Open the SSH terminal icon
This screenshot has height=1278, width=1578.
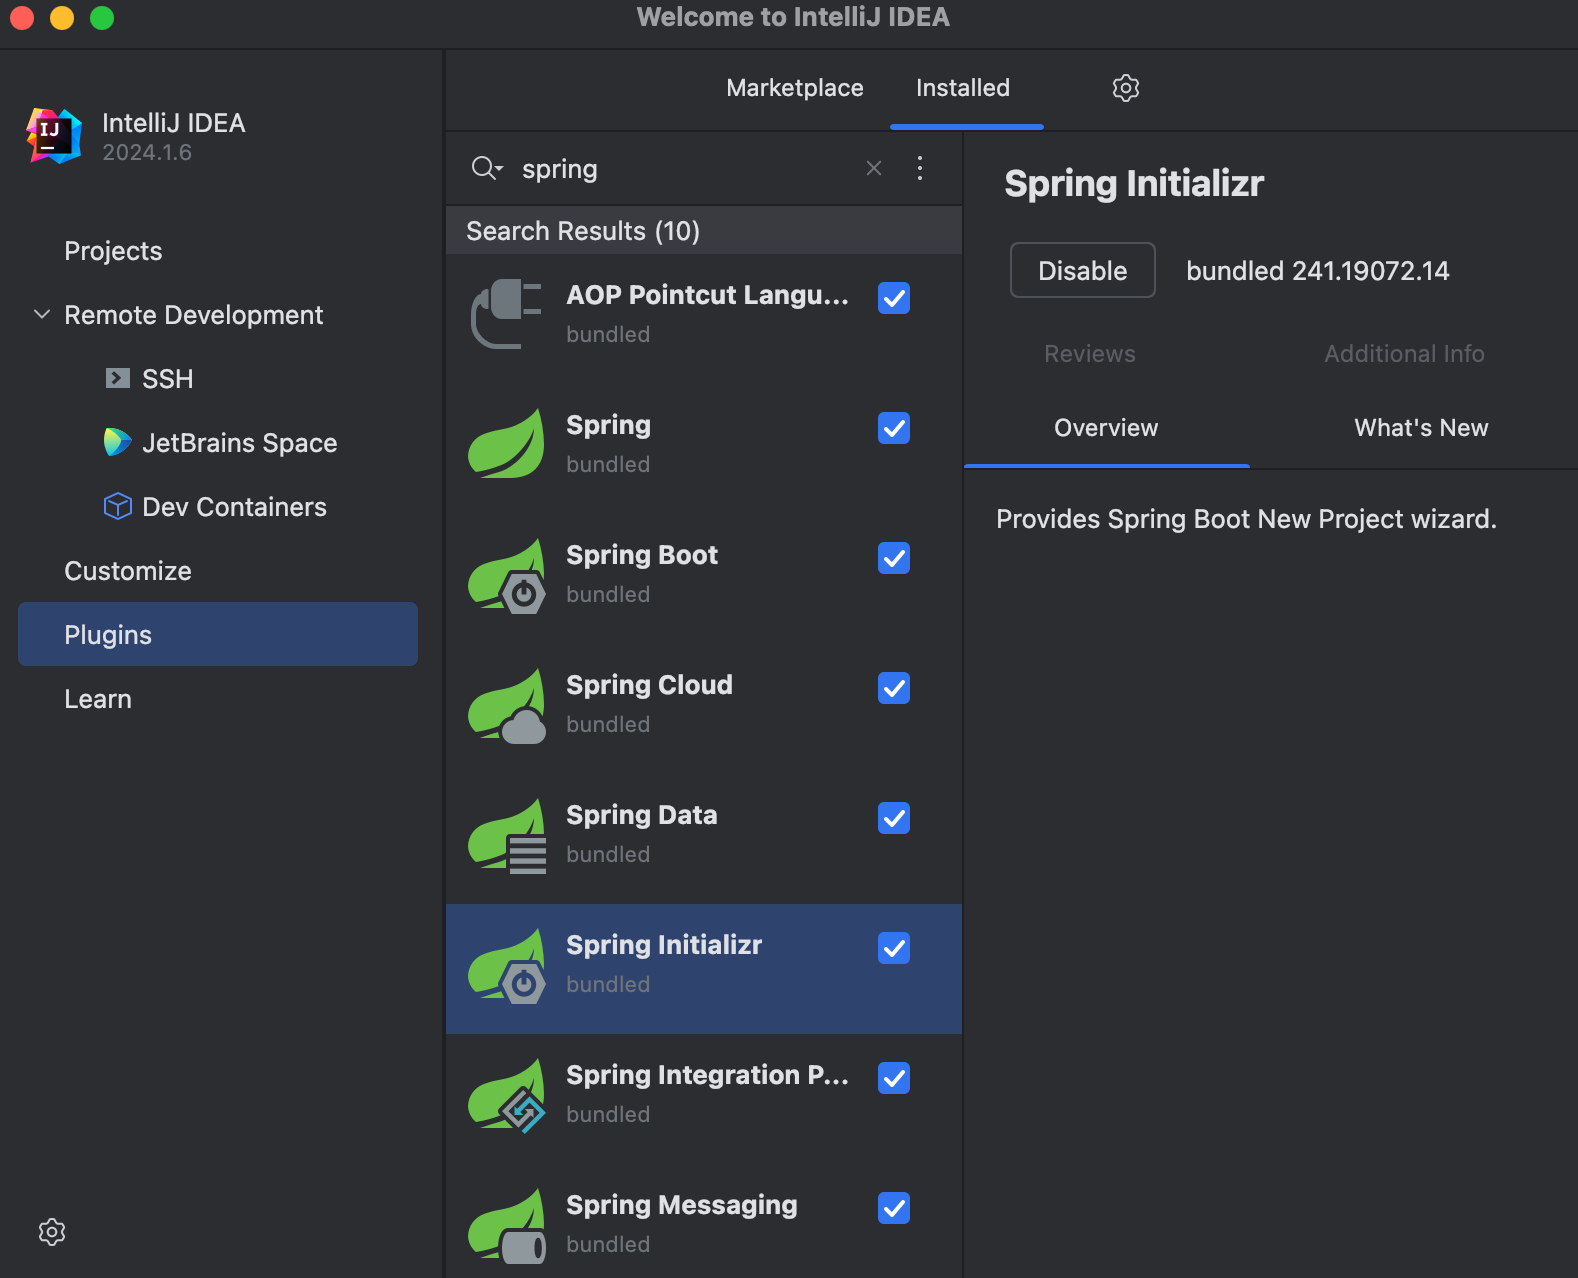(x=118, y=378)
